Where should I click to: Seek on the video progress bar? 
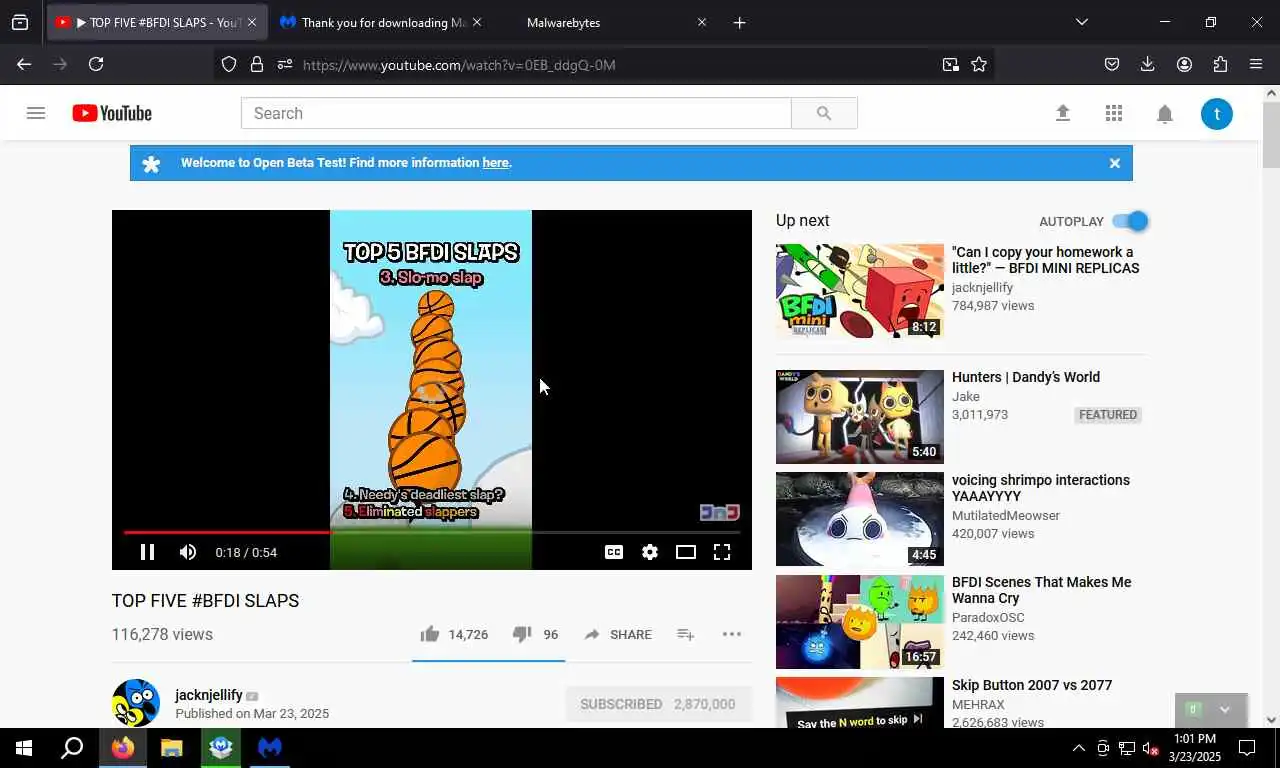pyautogui.click(x=432, y=532)
